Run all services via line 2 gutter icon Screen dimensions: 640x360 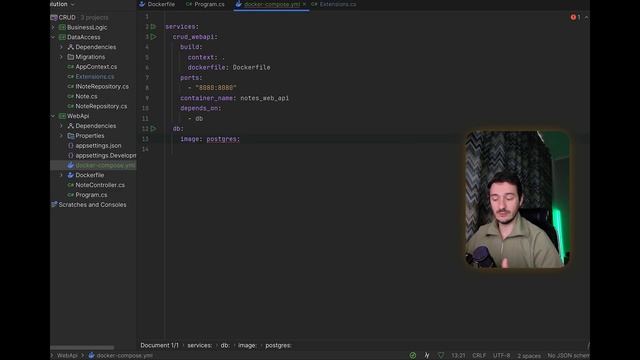tap(153, 27)
